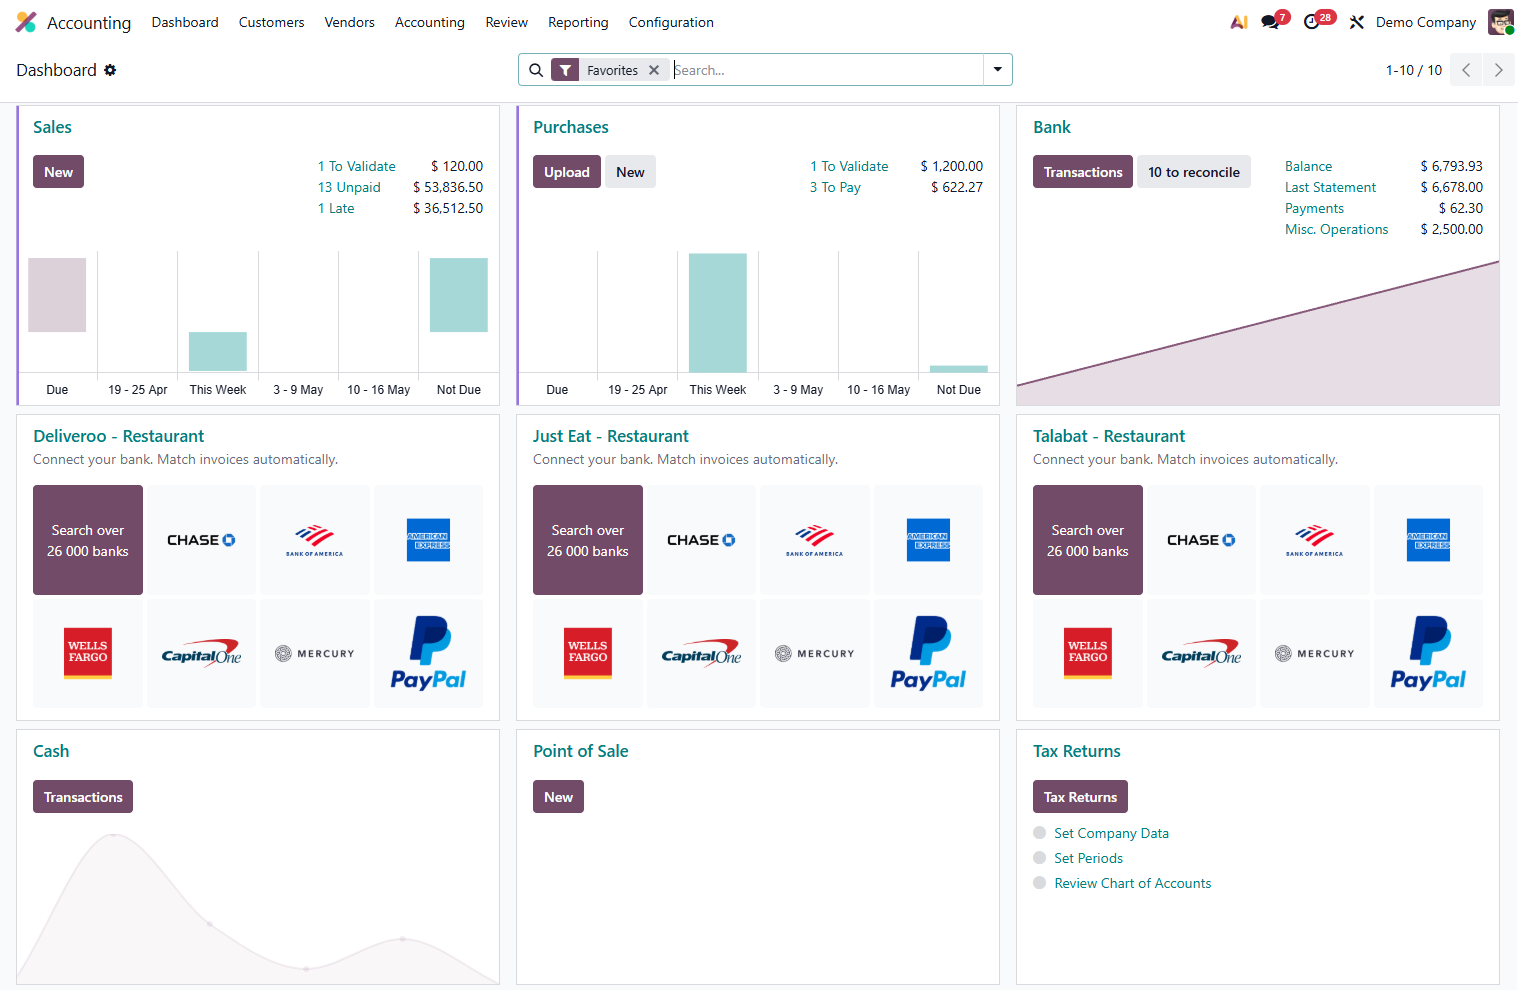This screenshot has width=1518, height=990.
Task: Check the Set Periods step circle
Action: [x=1040, y=858]
